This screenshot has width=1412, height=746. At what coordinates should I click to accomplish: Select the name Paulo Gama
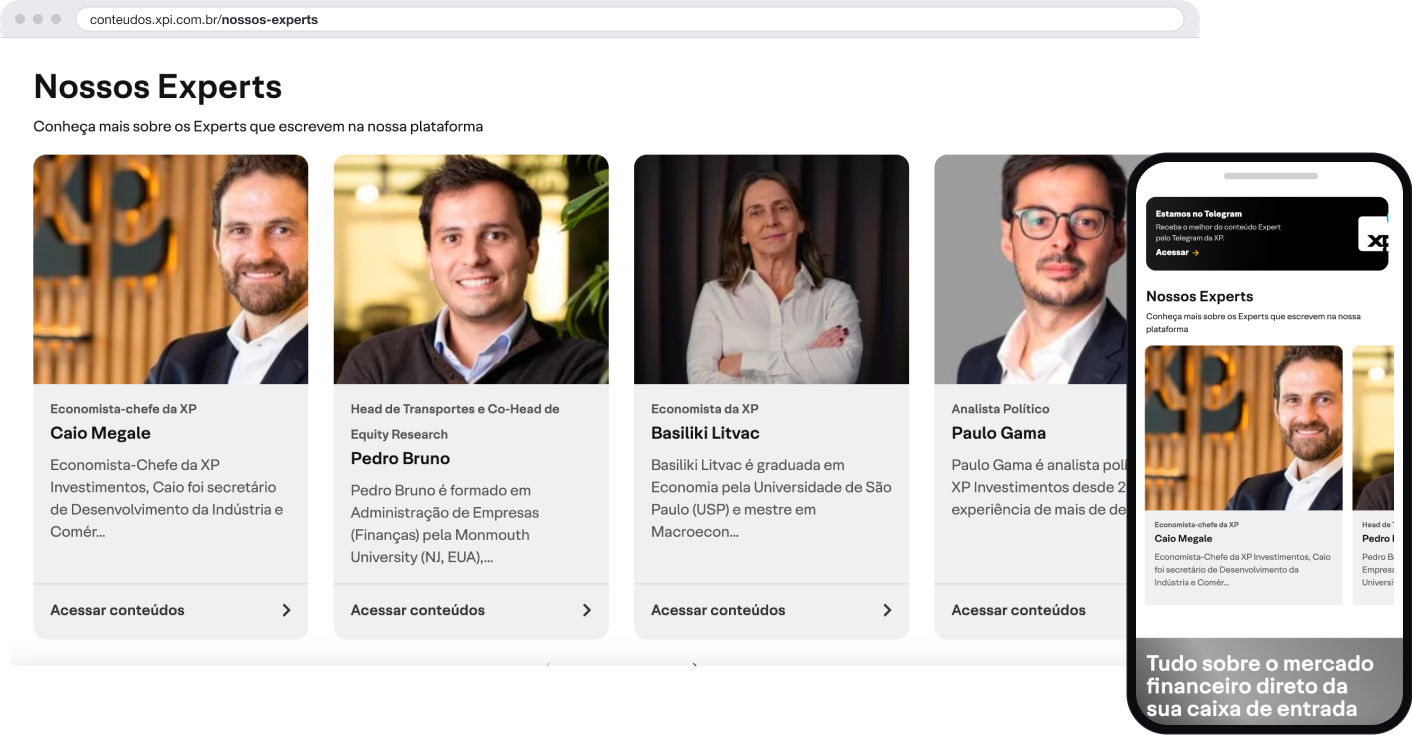[998, 433]
